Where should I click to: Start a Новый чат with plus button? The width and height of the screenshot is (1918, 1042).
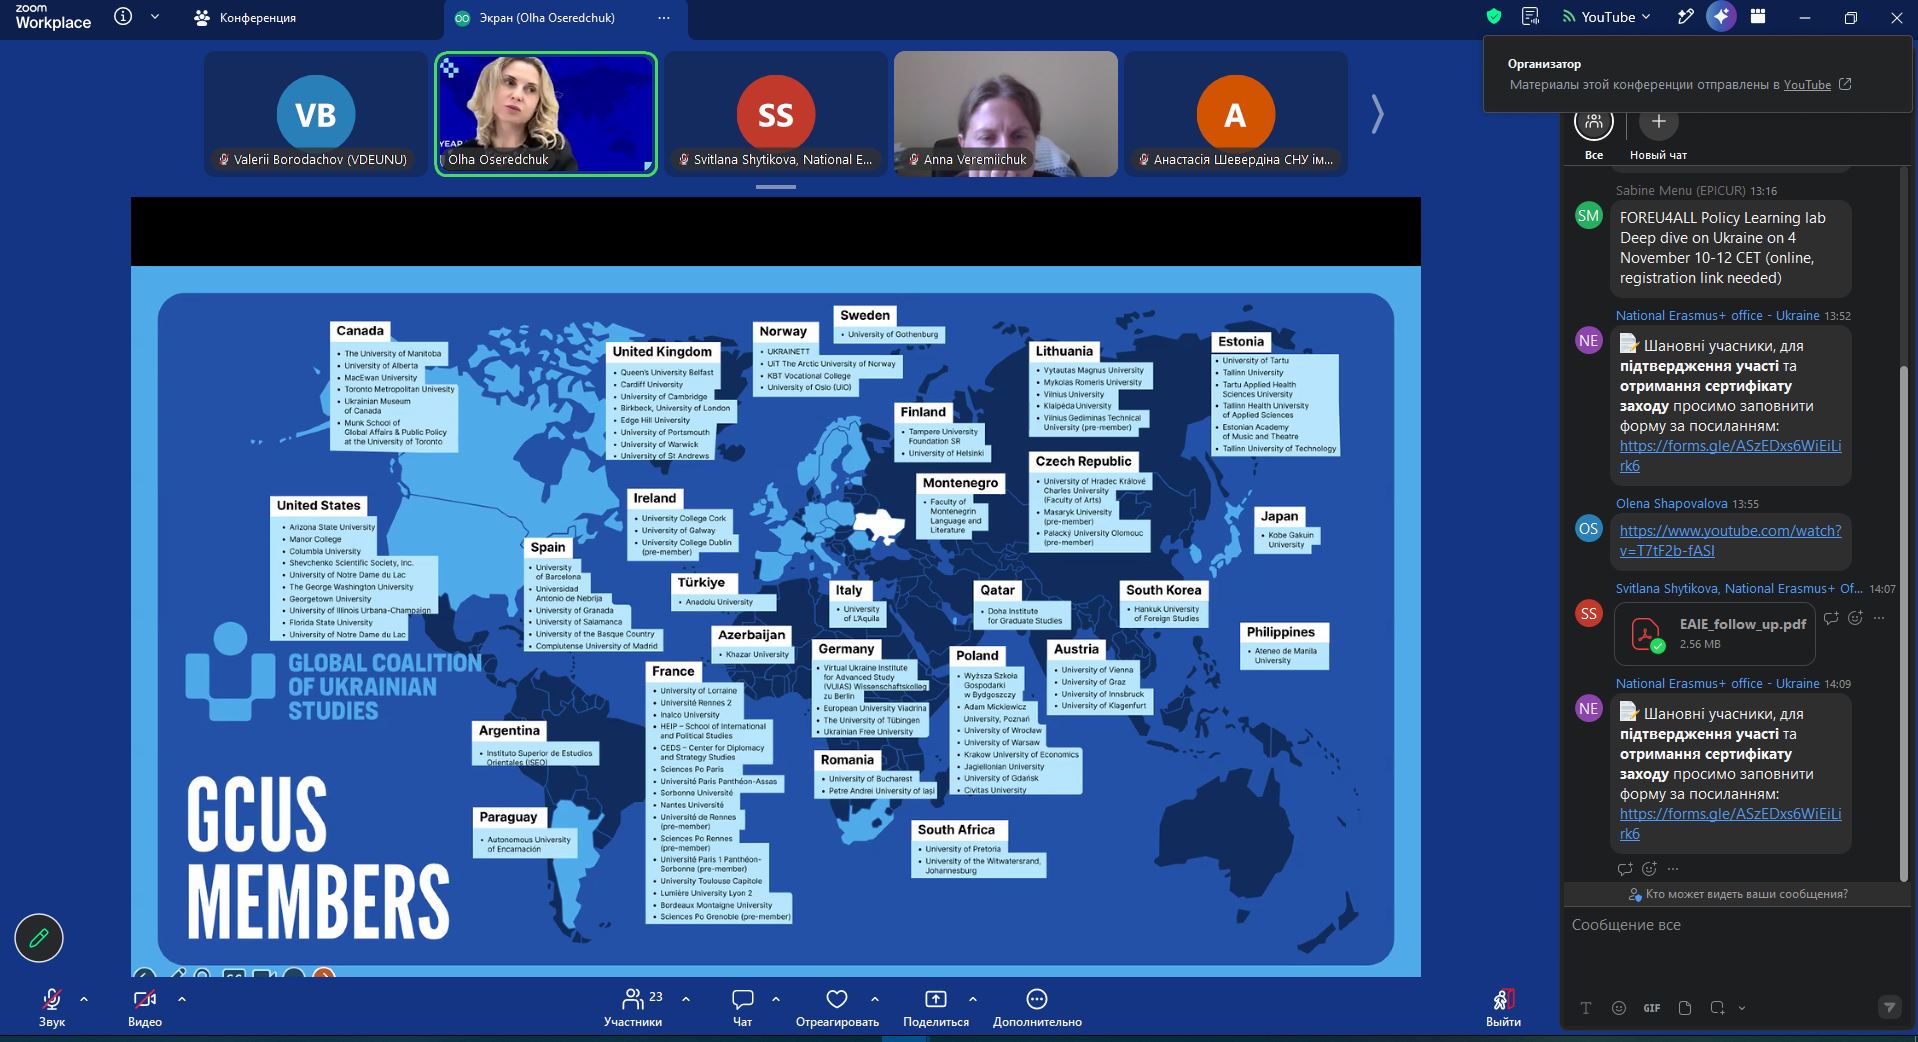(x=1658, y=122)
